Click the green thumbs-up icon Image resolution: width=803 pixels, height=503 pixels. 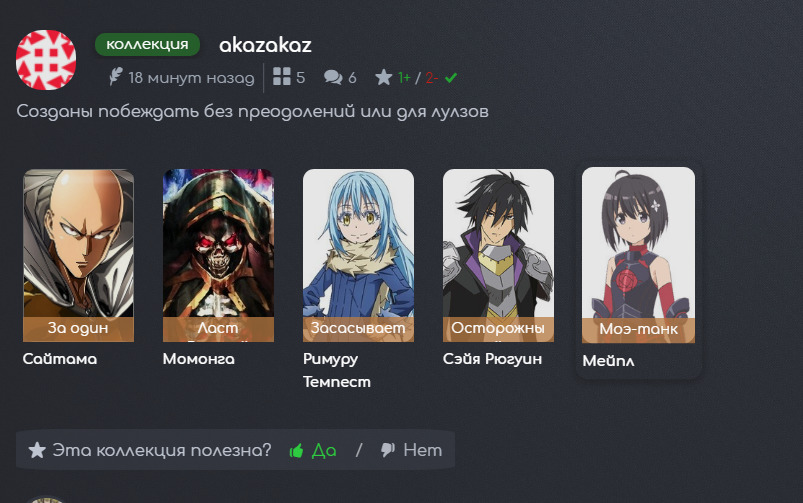coord(297,451)
